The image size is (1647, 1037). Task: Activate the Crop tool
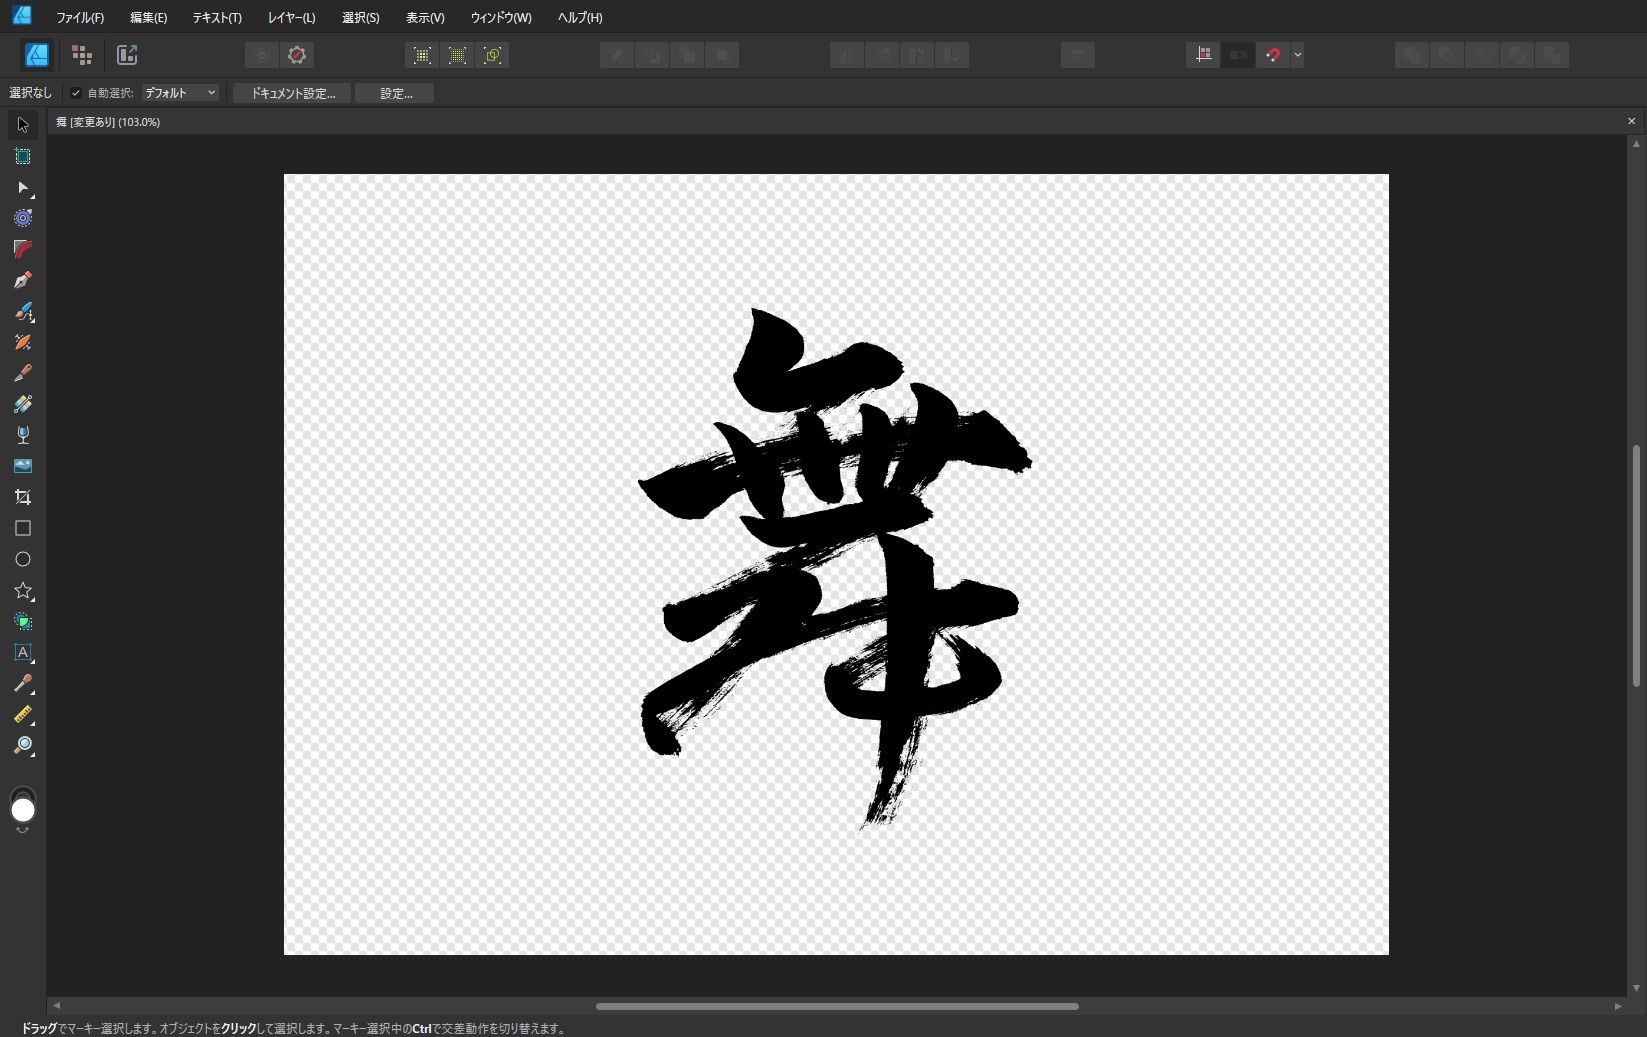[22, 497]
